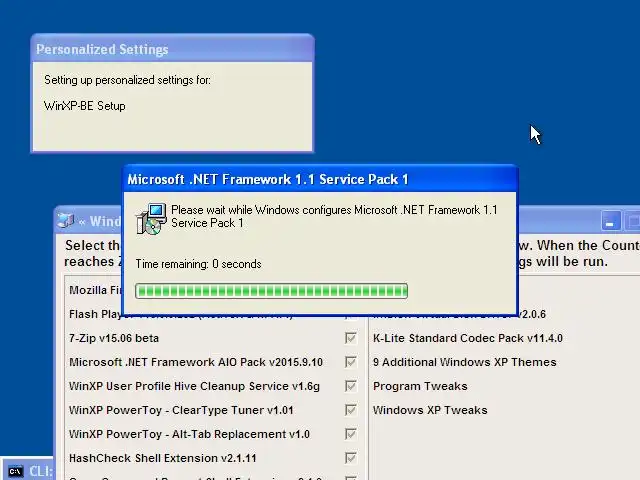Select WinXP User Profile Hive Cleanup entry
This screenshot has height=480, width=640.
(194, 386)
